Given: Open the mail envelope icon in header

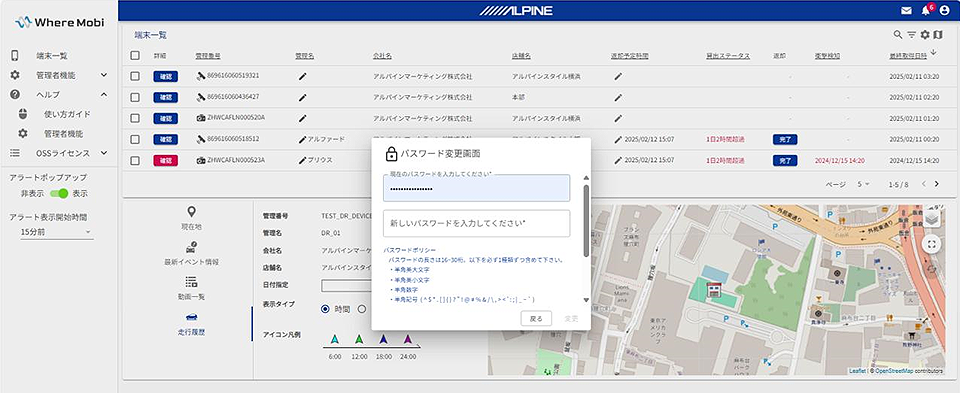Looking at the screenshot, I should [906, 10].
